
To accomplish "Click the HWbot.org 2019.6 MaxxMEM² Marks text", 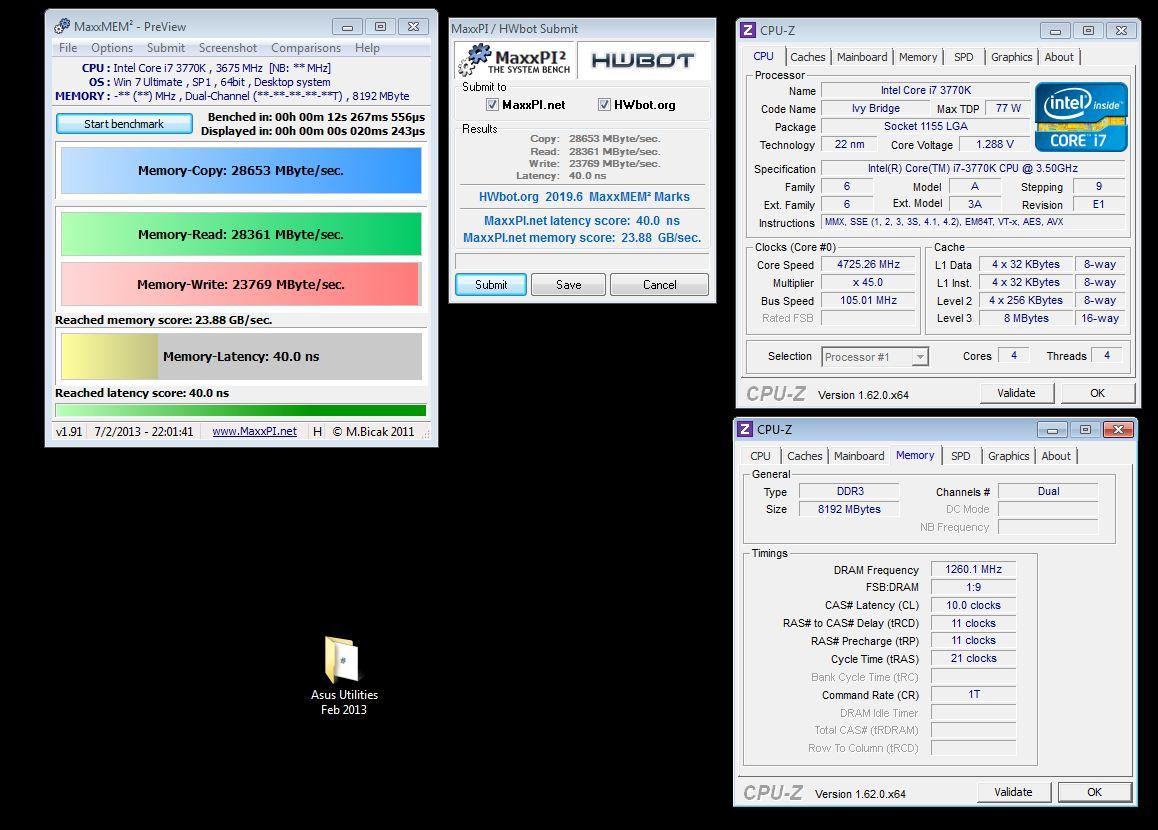I will click(x=583, y=197).
